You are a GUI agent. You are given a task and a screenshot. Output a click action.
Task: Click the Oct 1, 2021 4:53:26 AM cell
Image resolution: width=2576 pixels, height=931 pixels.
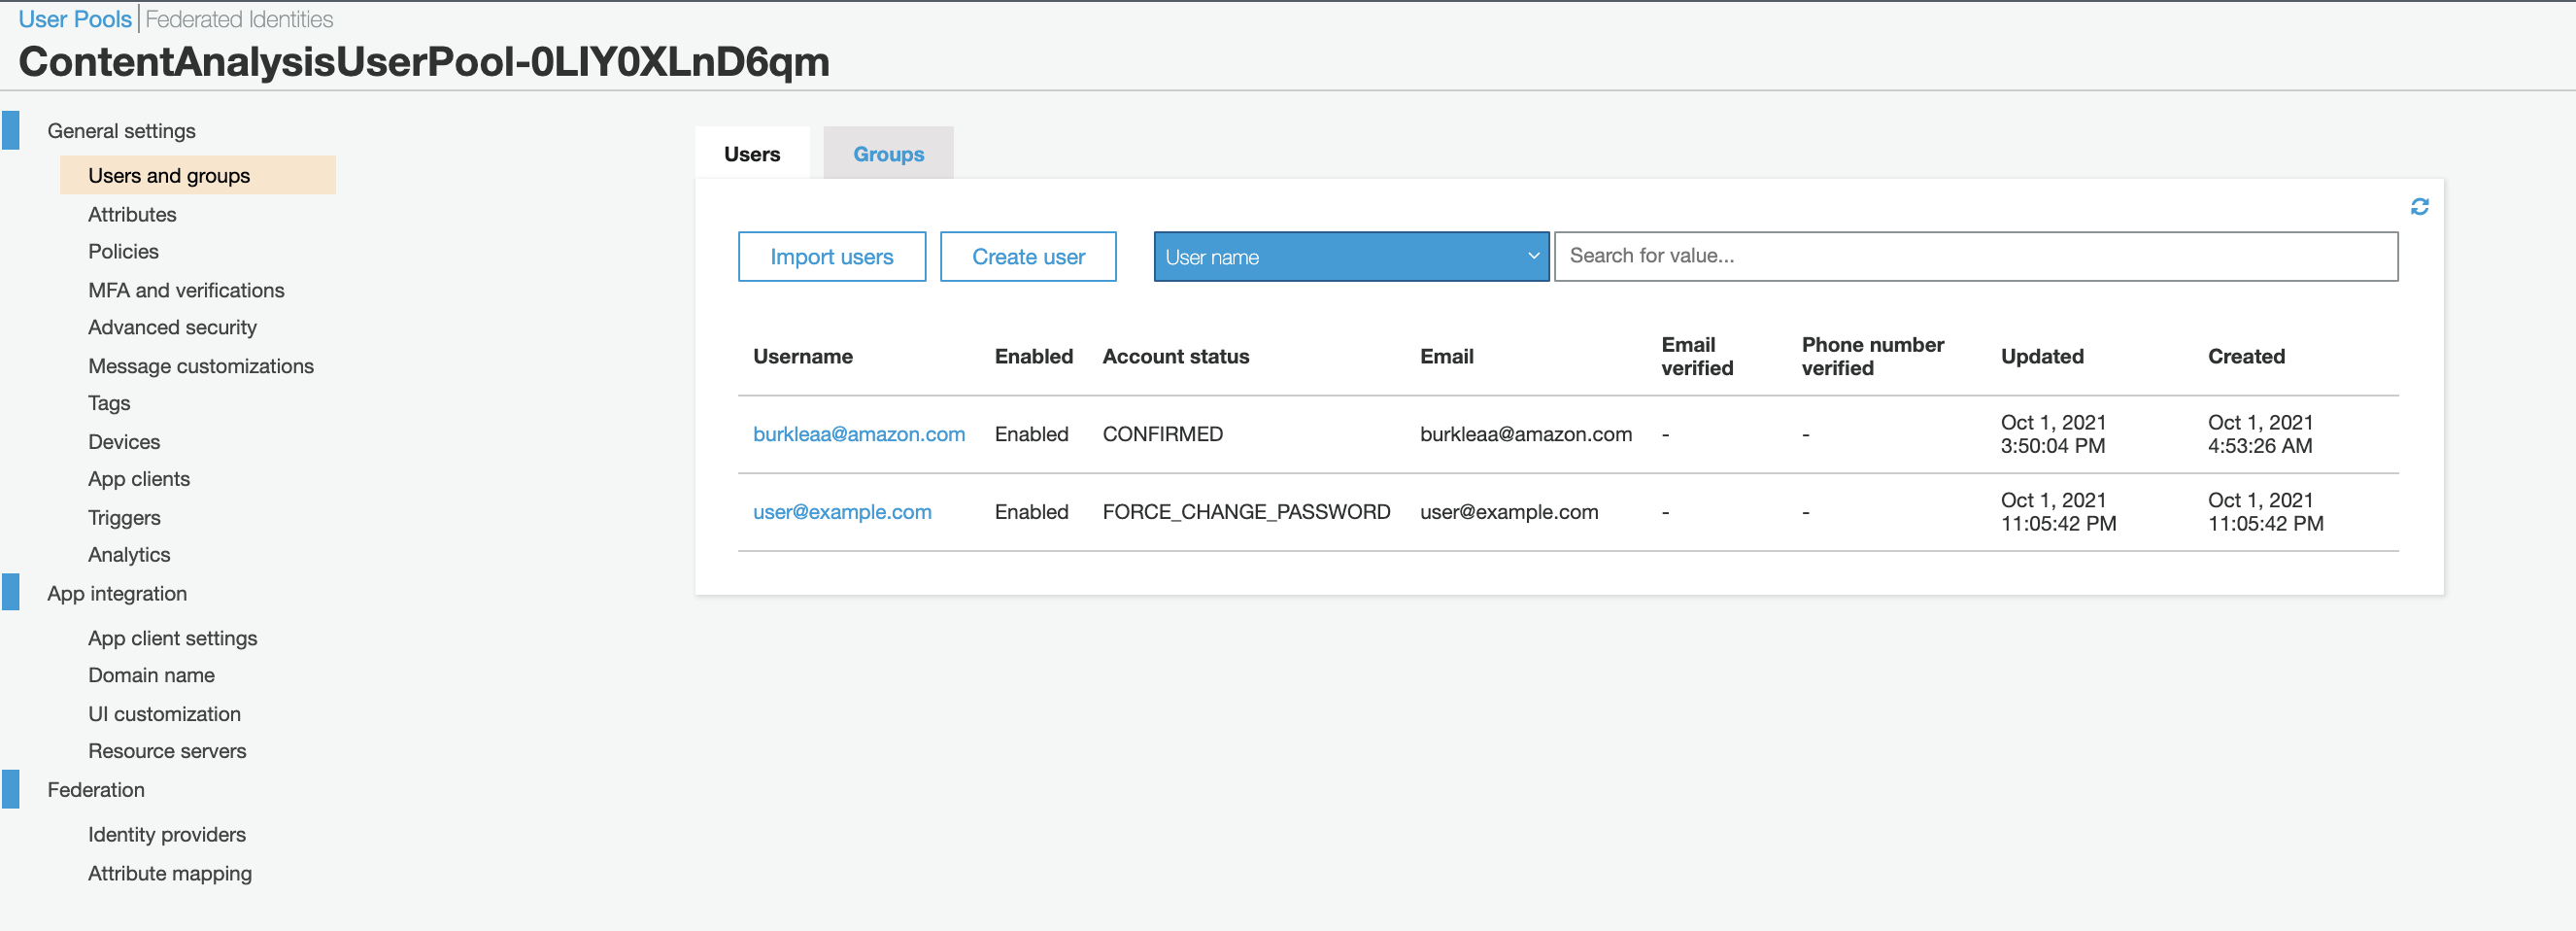(x=2259, y=434)
